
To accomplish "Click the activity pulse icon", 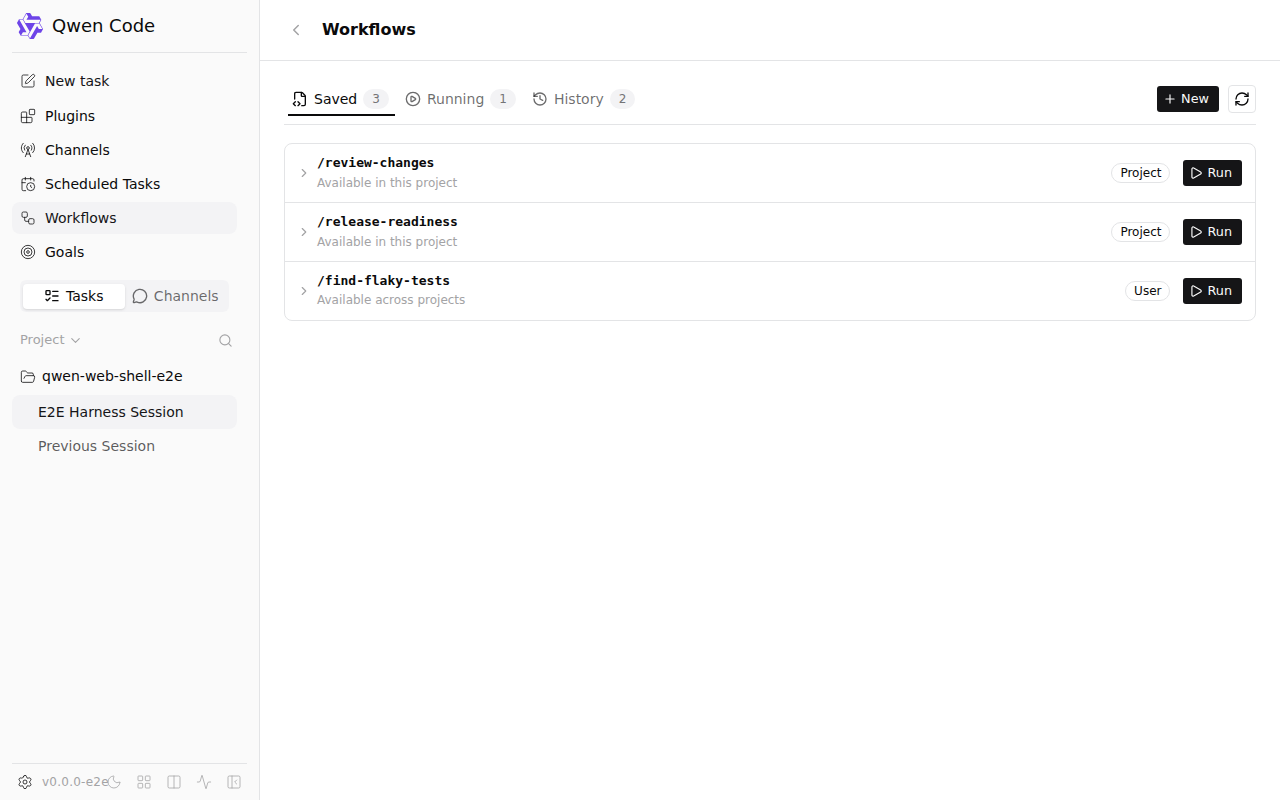I will coord(204,782).
